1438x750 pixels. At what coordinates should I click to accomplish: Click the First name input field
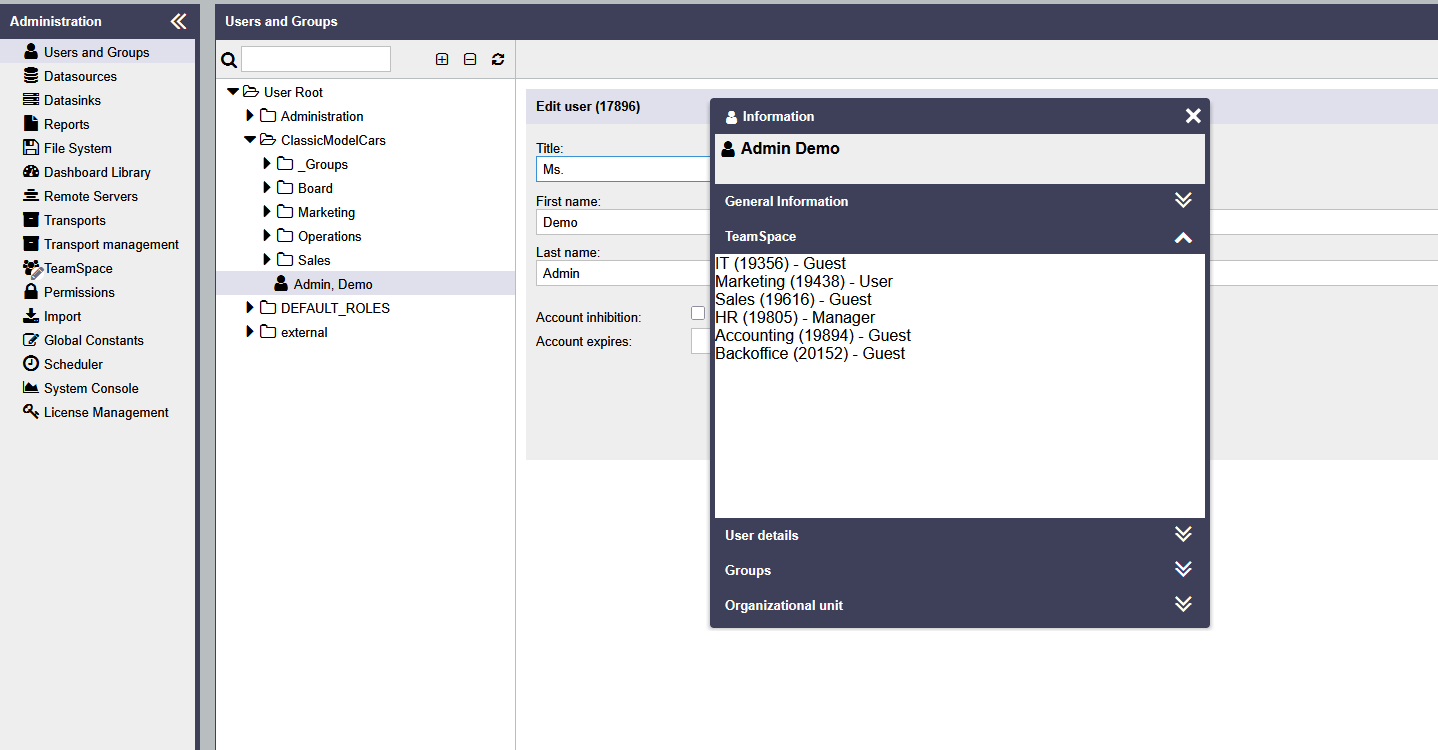tap(623, 222)
